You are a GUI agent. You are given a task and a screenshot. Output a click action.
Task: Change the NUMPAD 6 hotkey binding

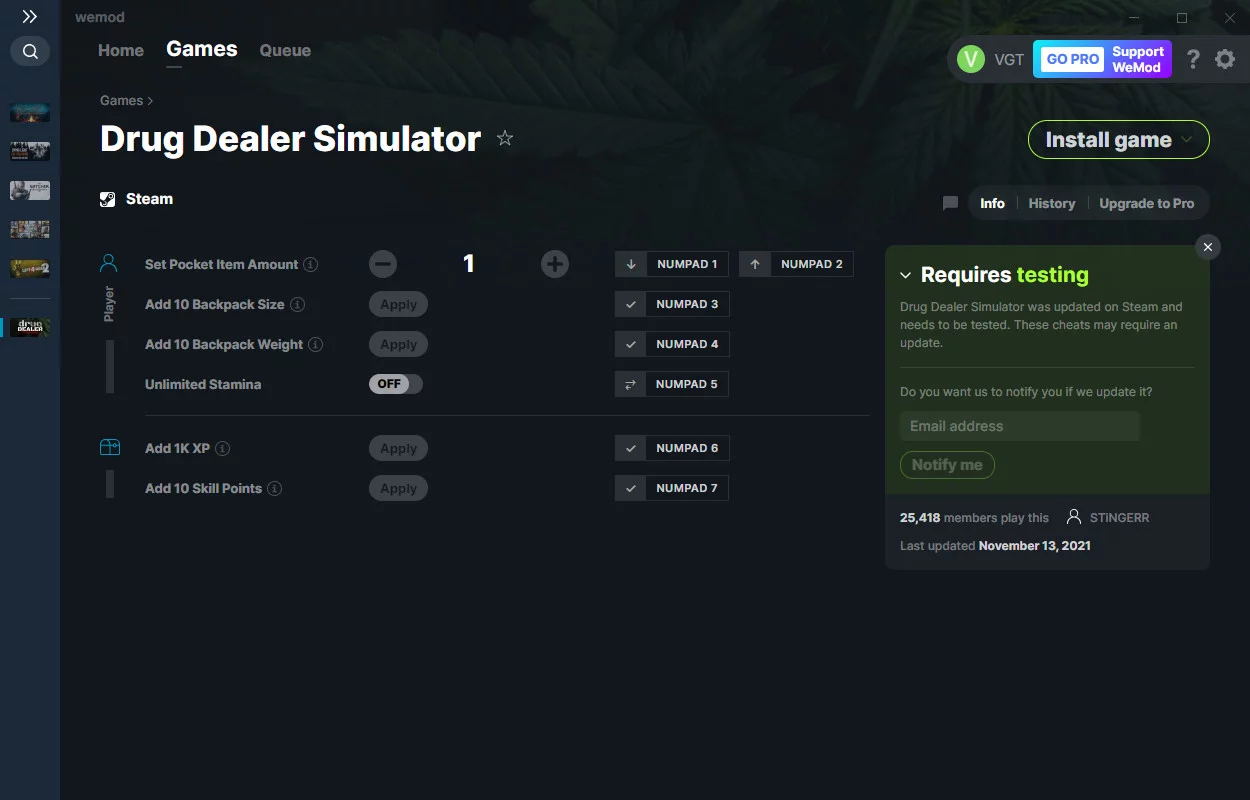672,448
